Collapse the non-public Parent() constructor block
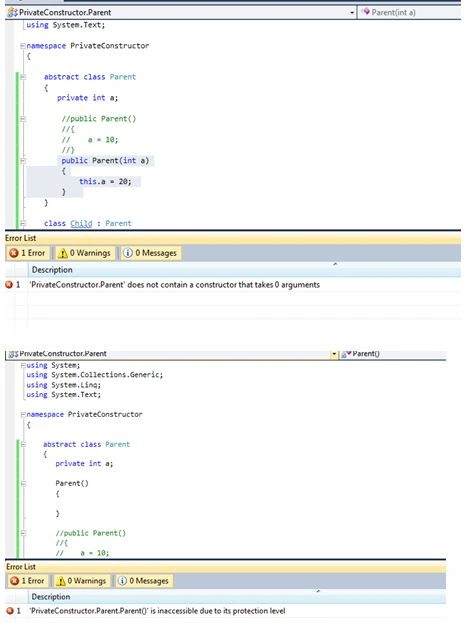The height and width of the screenshot is (623, 464). (x=23, y=484)
